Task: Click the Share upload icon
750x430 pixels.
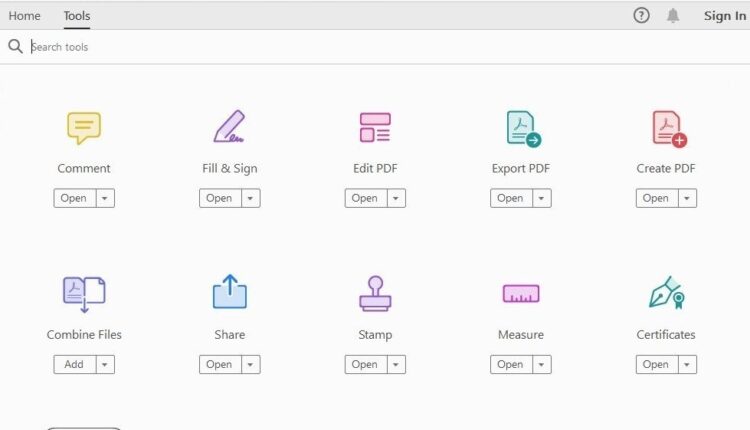Action: [x=229, y=293]
